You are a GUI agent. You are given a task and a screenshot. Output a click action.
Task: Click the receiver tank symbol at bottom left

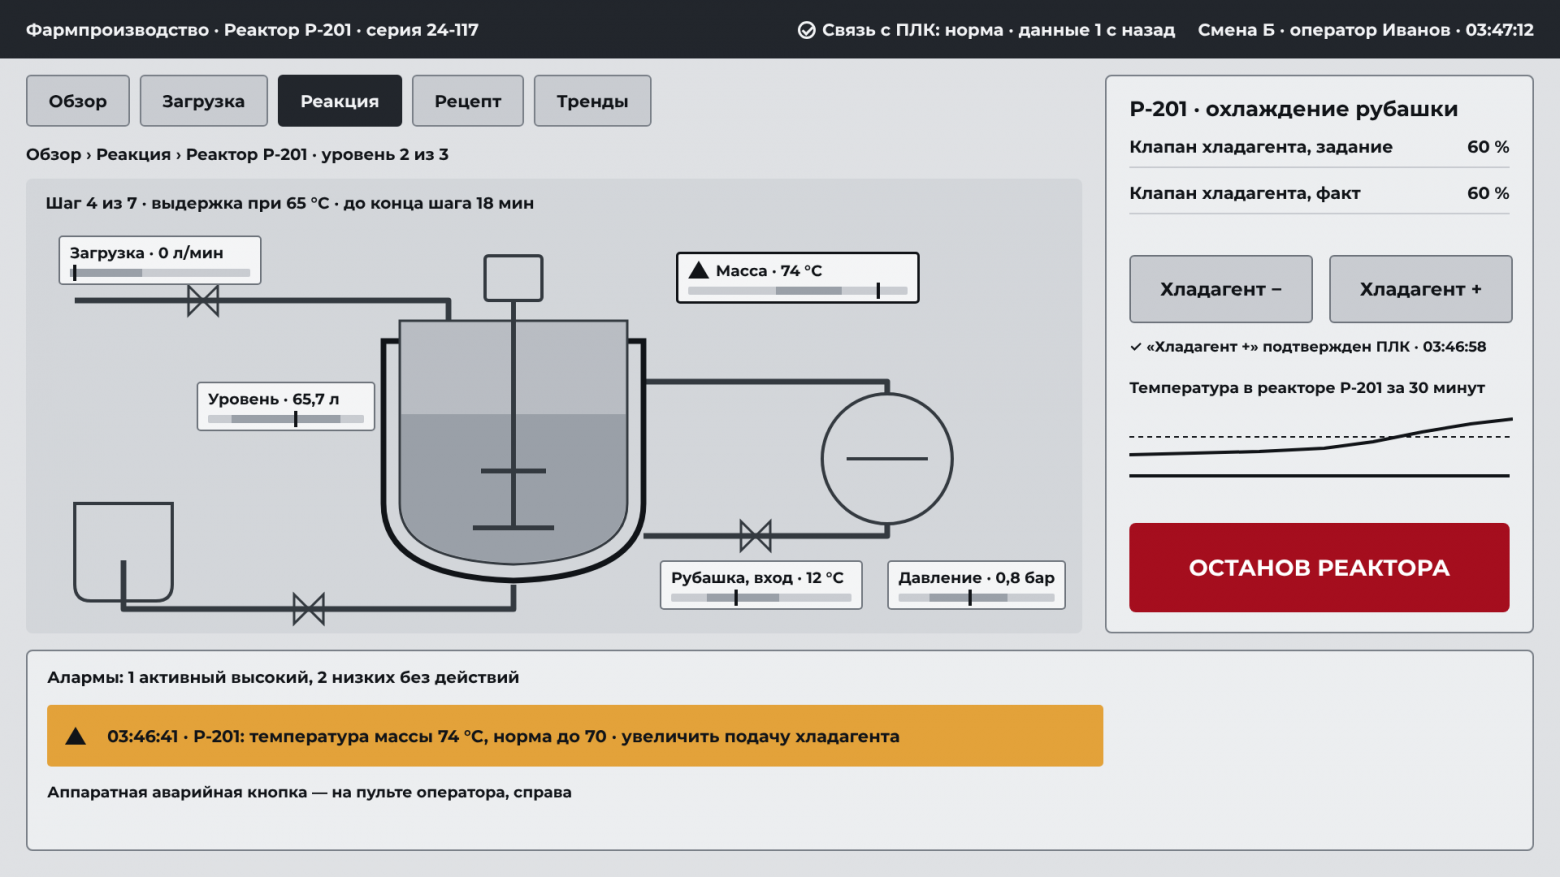[123, 552]
